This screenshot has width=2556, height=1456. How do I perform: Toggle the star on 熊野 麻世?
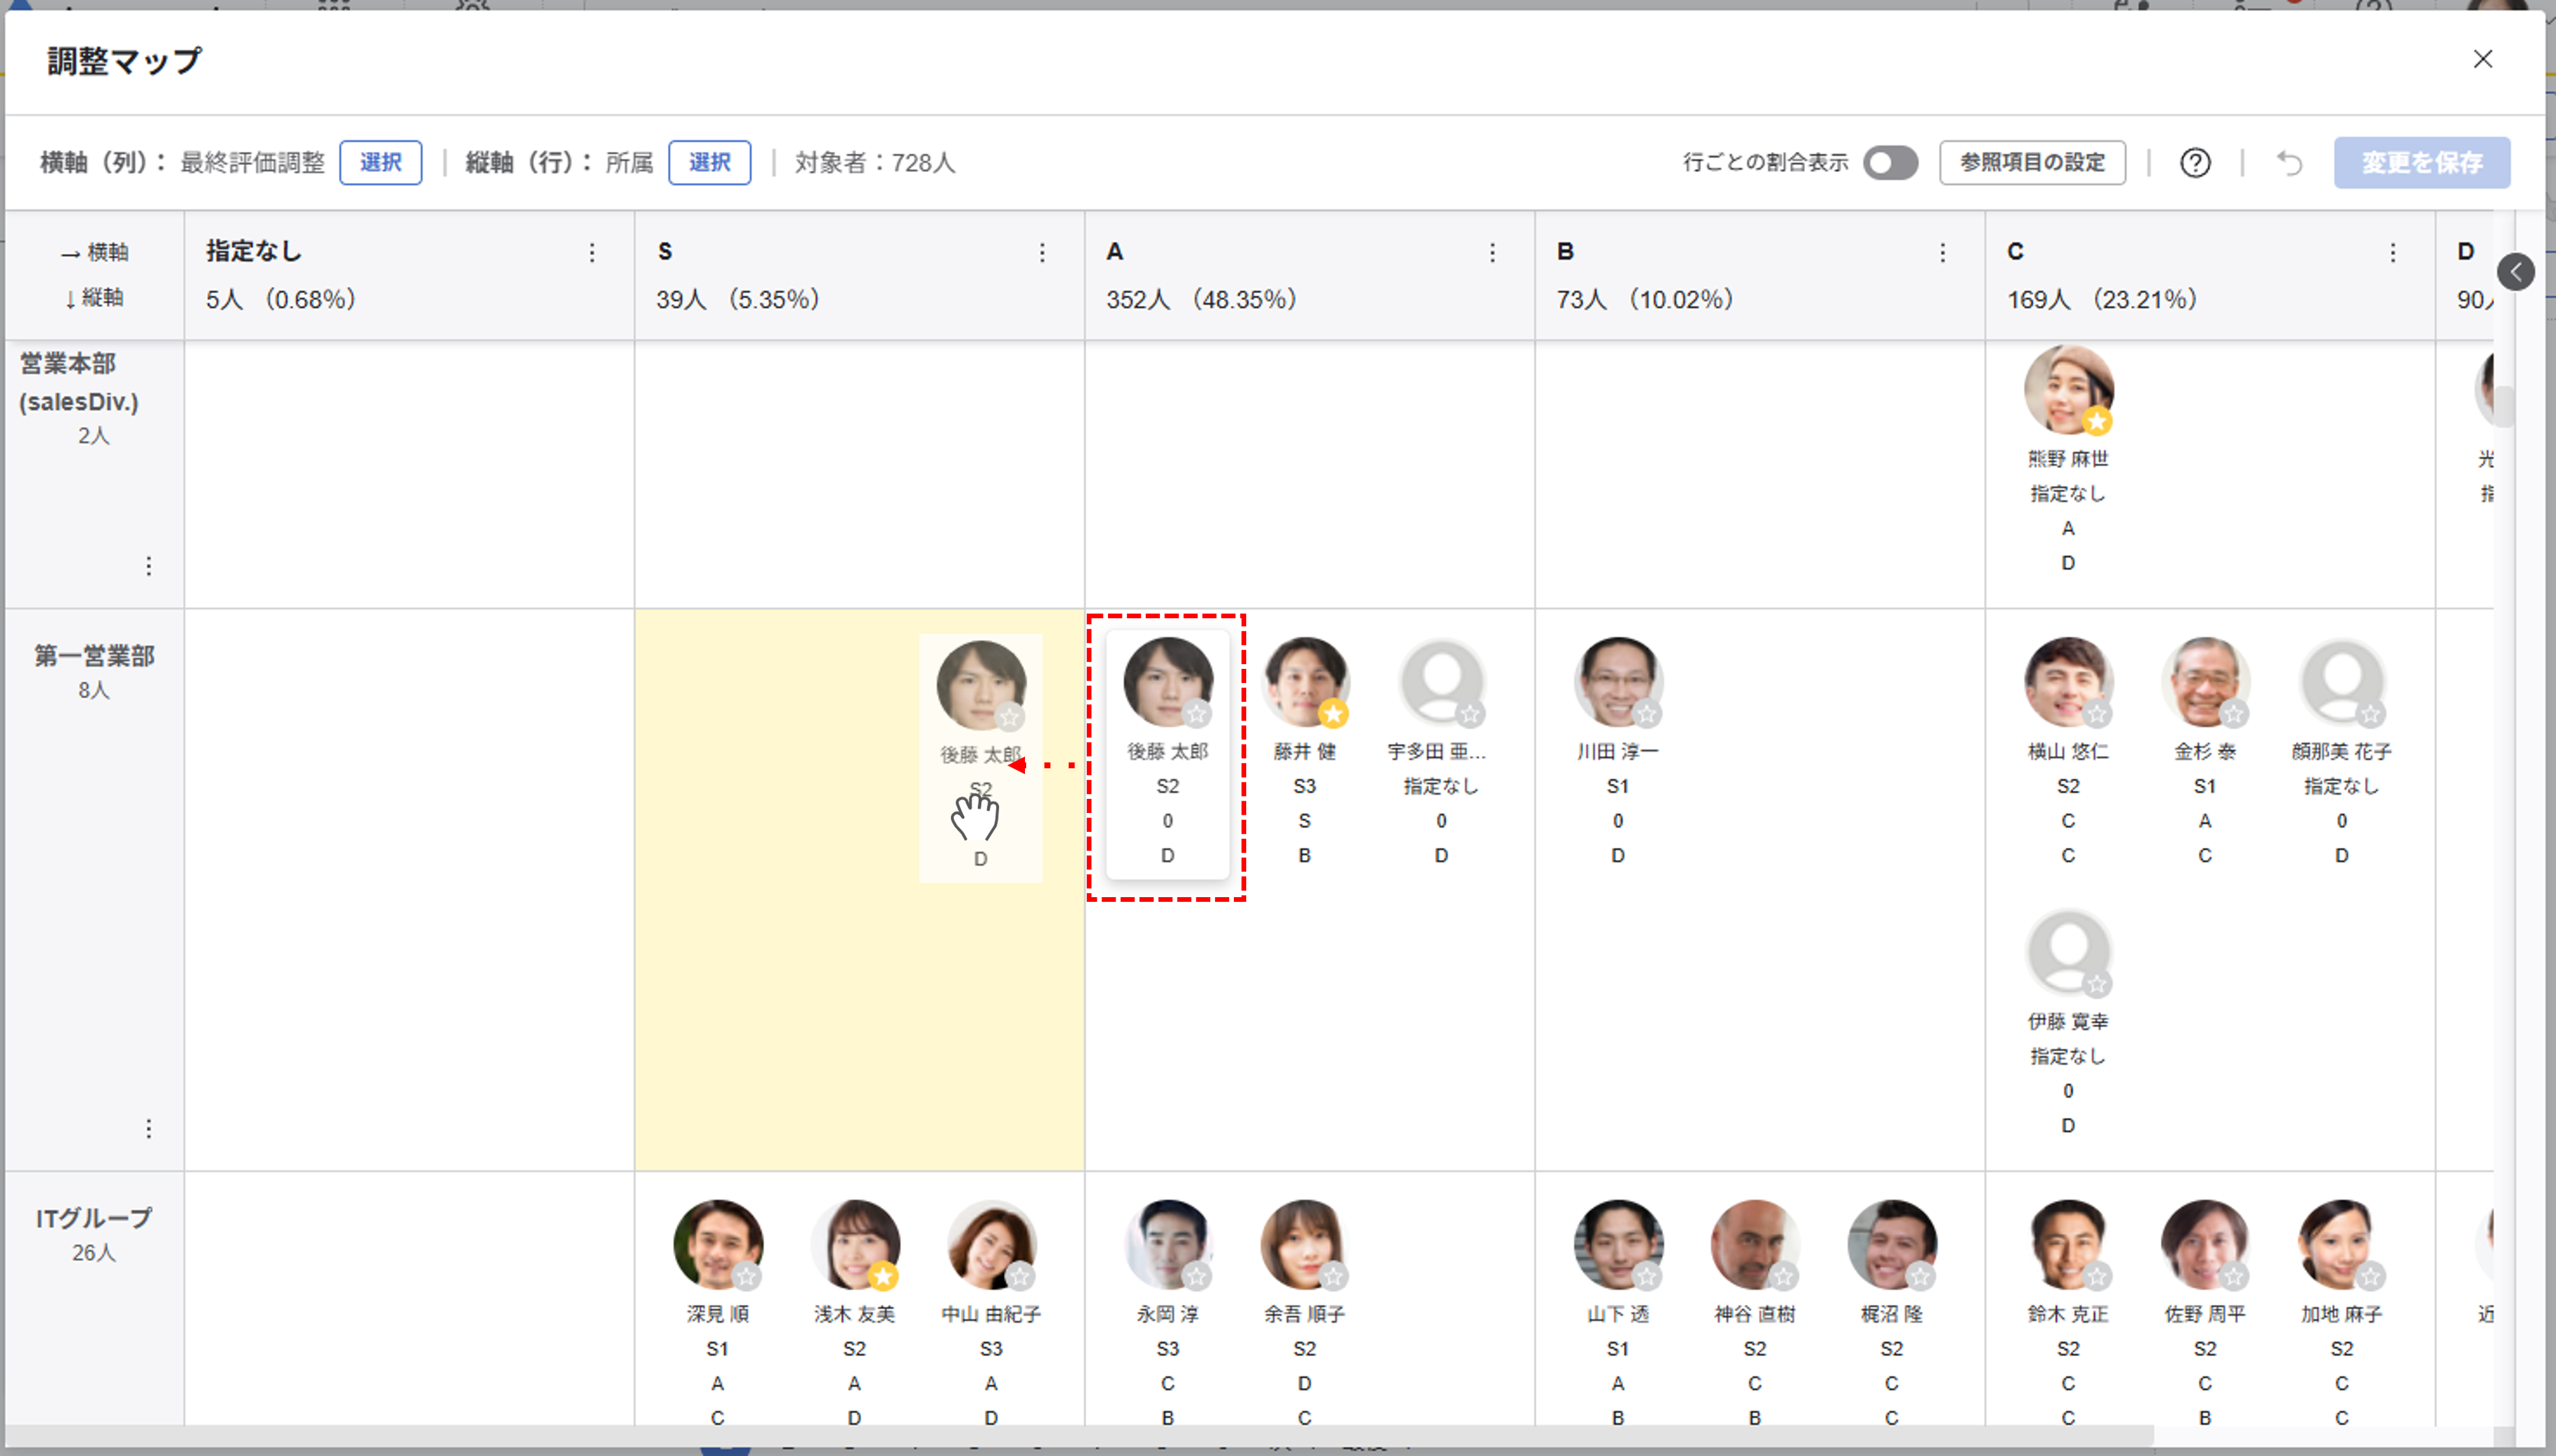coord(2097,422)
